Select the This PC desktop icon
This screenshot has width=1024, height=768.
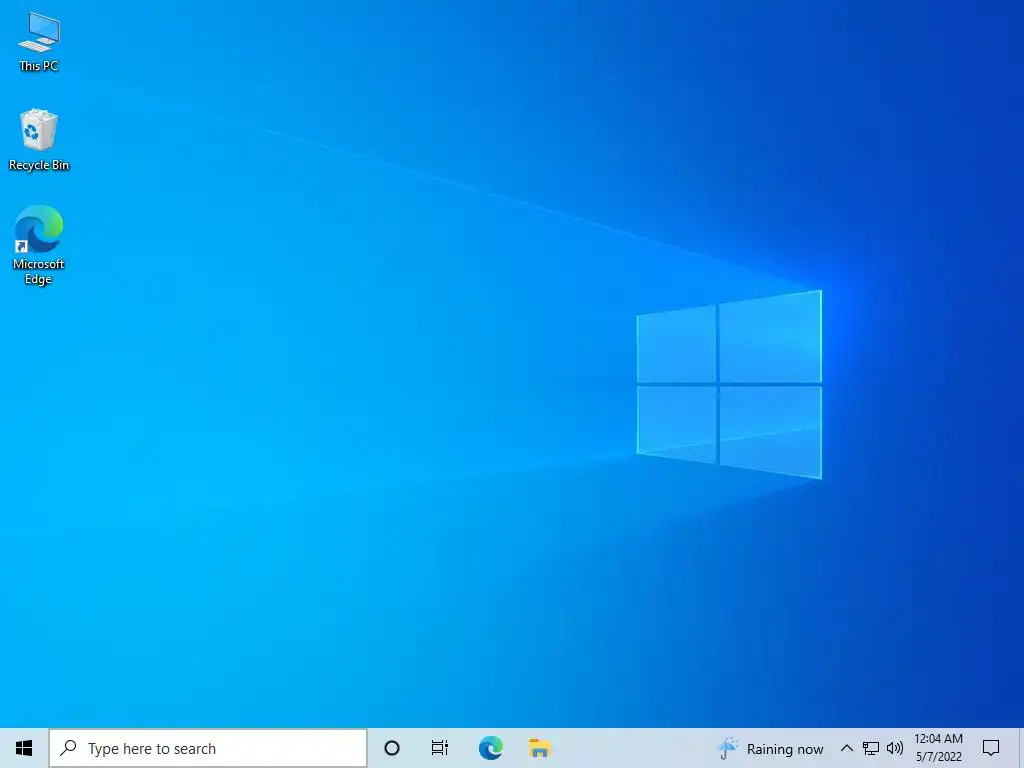click(39, 42)
